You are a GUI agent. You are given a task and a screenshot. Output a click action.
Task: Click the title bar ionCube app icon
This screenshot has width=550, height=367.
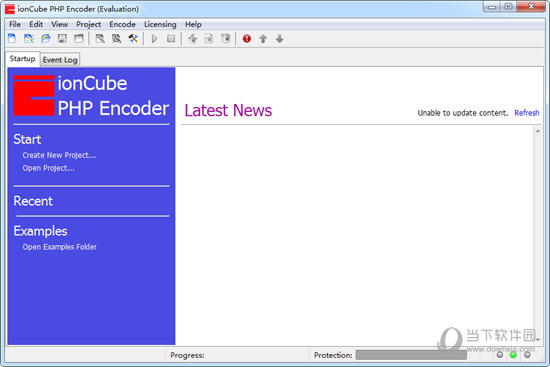click(10, 9)
